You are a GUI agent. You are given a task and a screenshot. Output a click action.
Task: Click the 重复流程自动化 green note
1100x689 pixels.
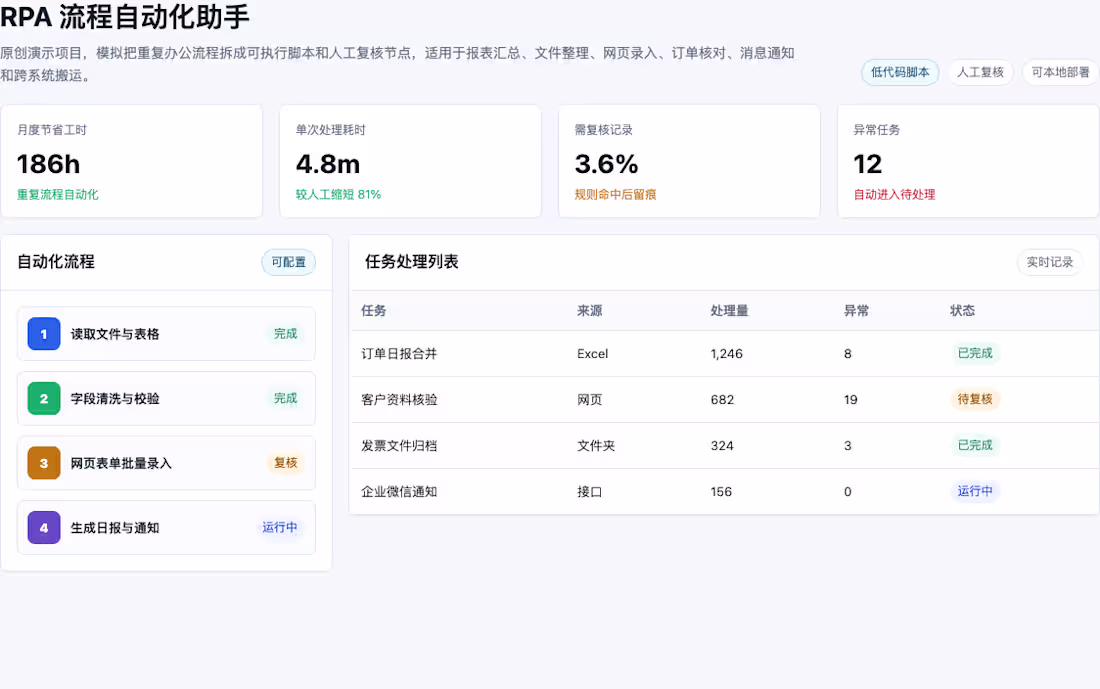58,194
